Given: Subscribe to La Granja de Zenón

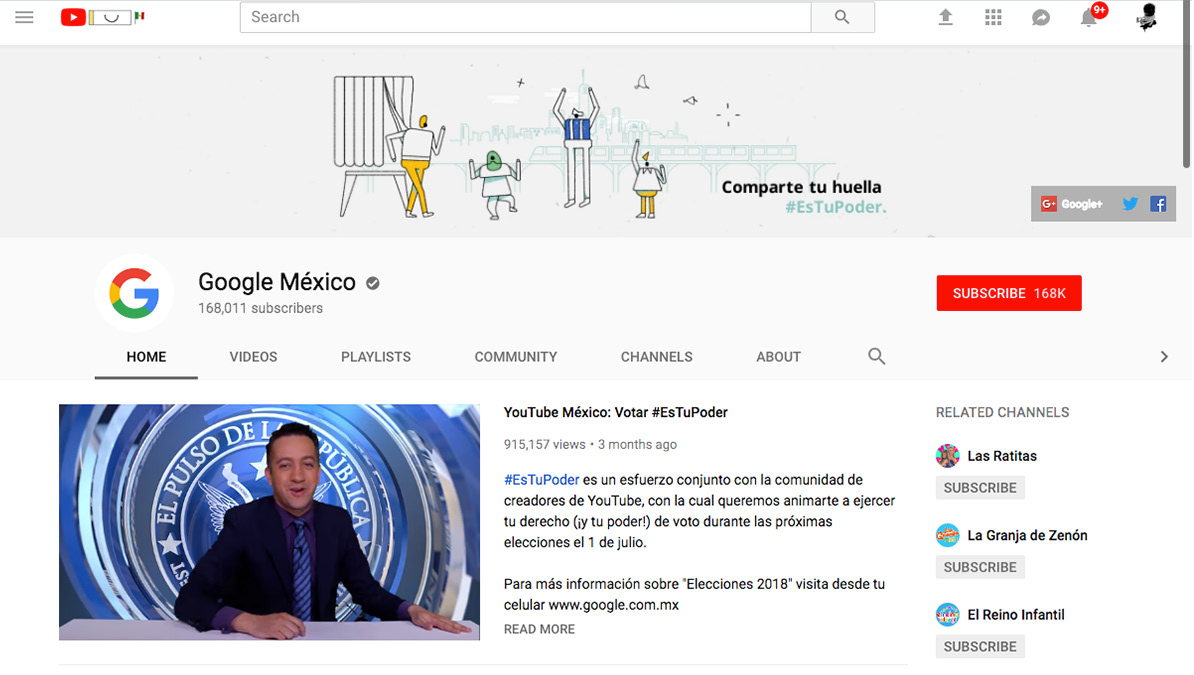Looking at the screenshot, I should coord(980,567).
